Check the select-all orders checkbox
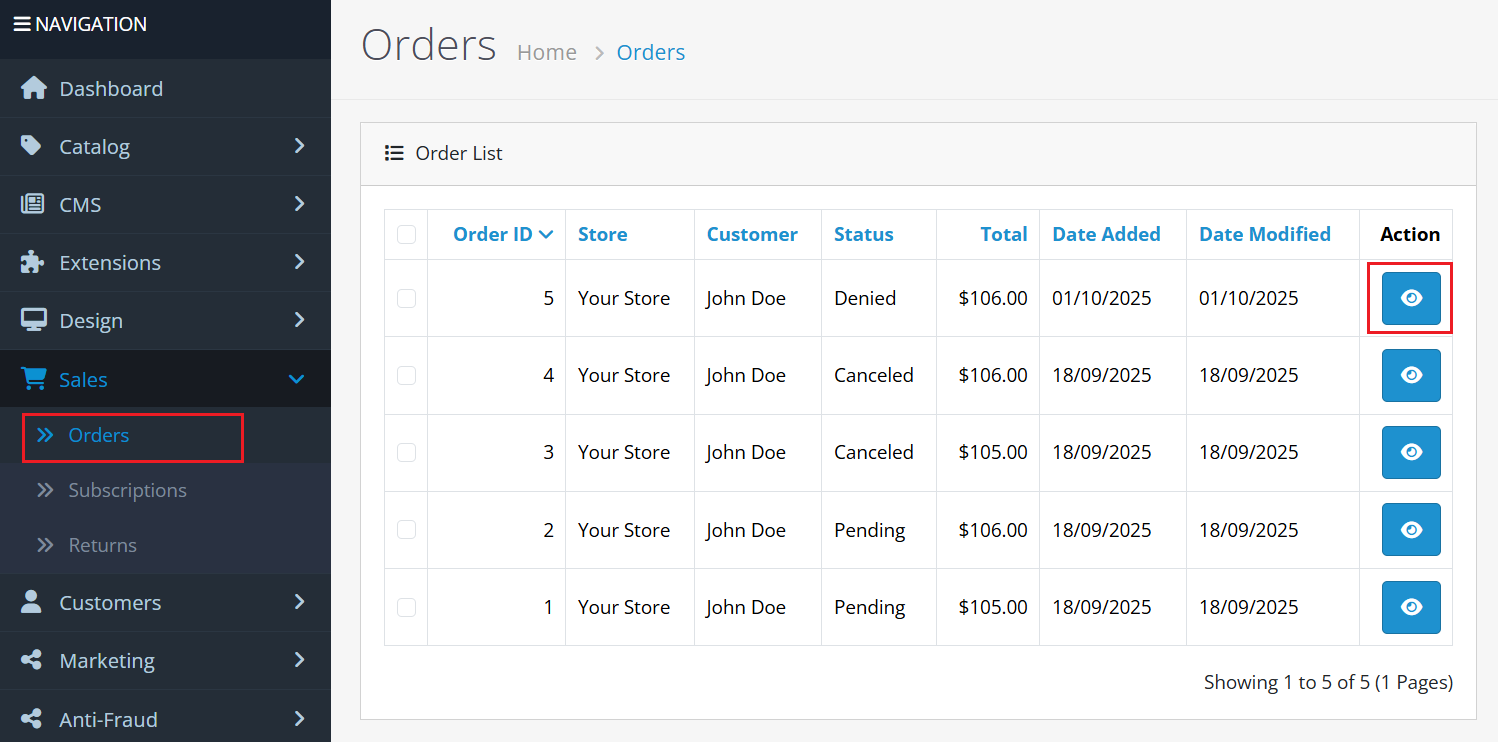 [x=406, y=233]
